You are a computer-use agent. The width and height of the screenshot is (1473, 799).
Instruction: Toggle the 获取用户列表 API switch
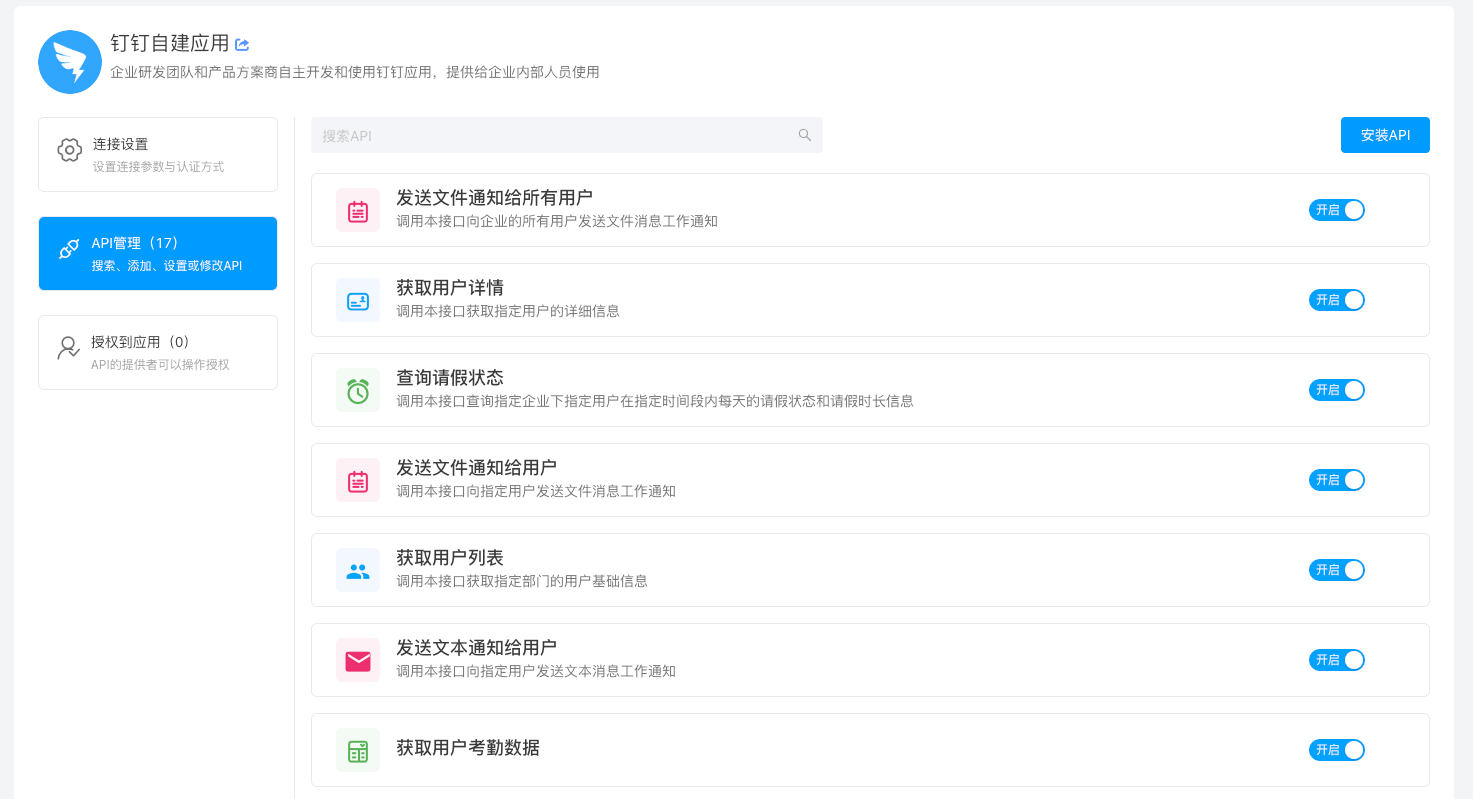pyautogui.click(x=1336, y=569)
